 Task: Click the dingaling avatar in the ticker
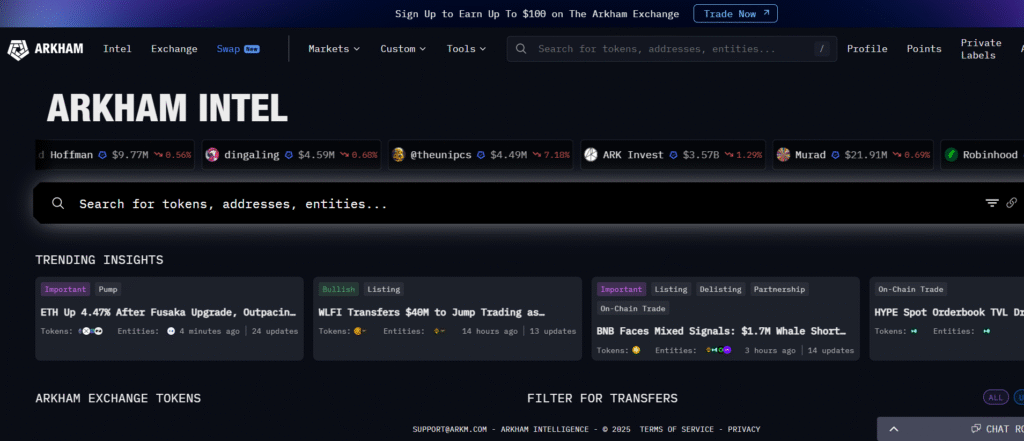point(212,155)
